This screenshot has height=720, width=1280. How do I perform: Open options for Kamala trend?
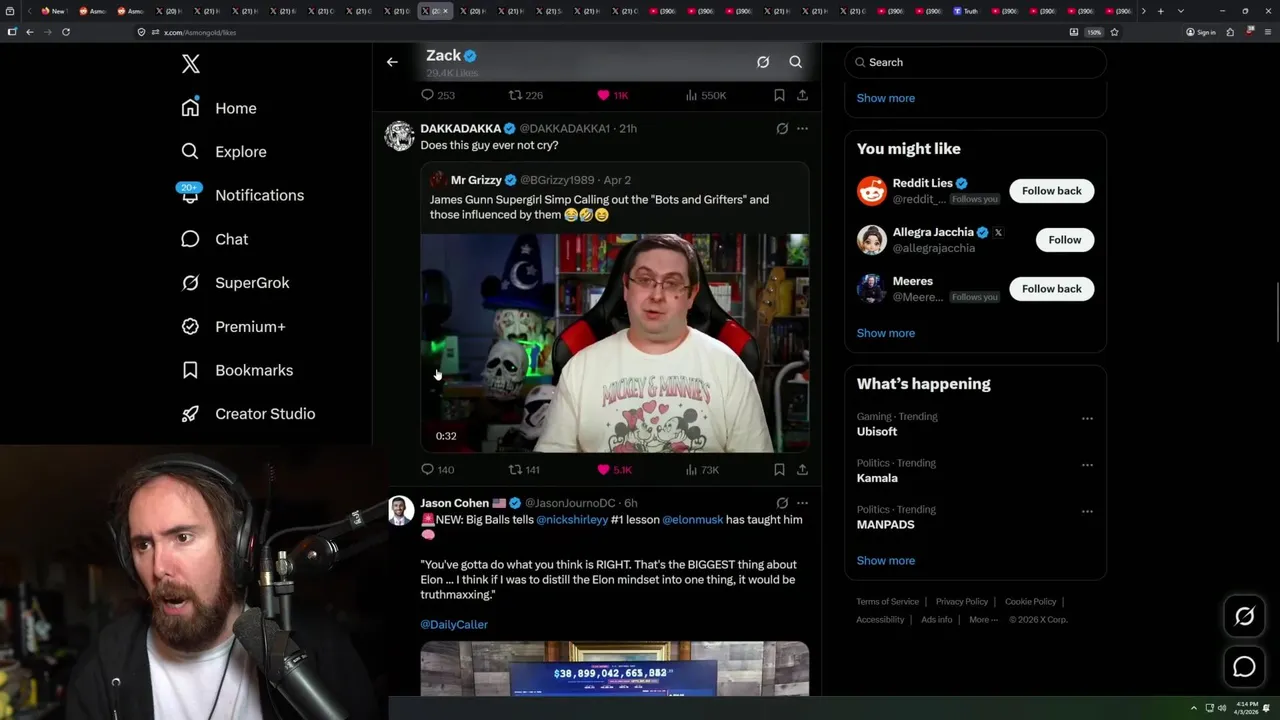(x=1087, y=465)
